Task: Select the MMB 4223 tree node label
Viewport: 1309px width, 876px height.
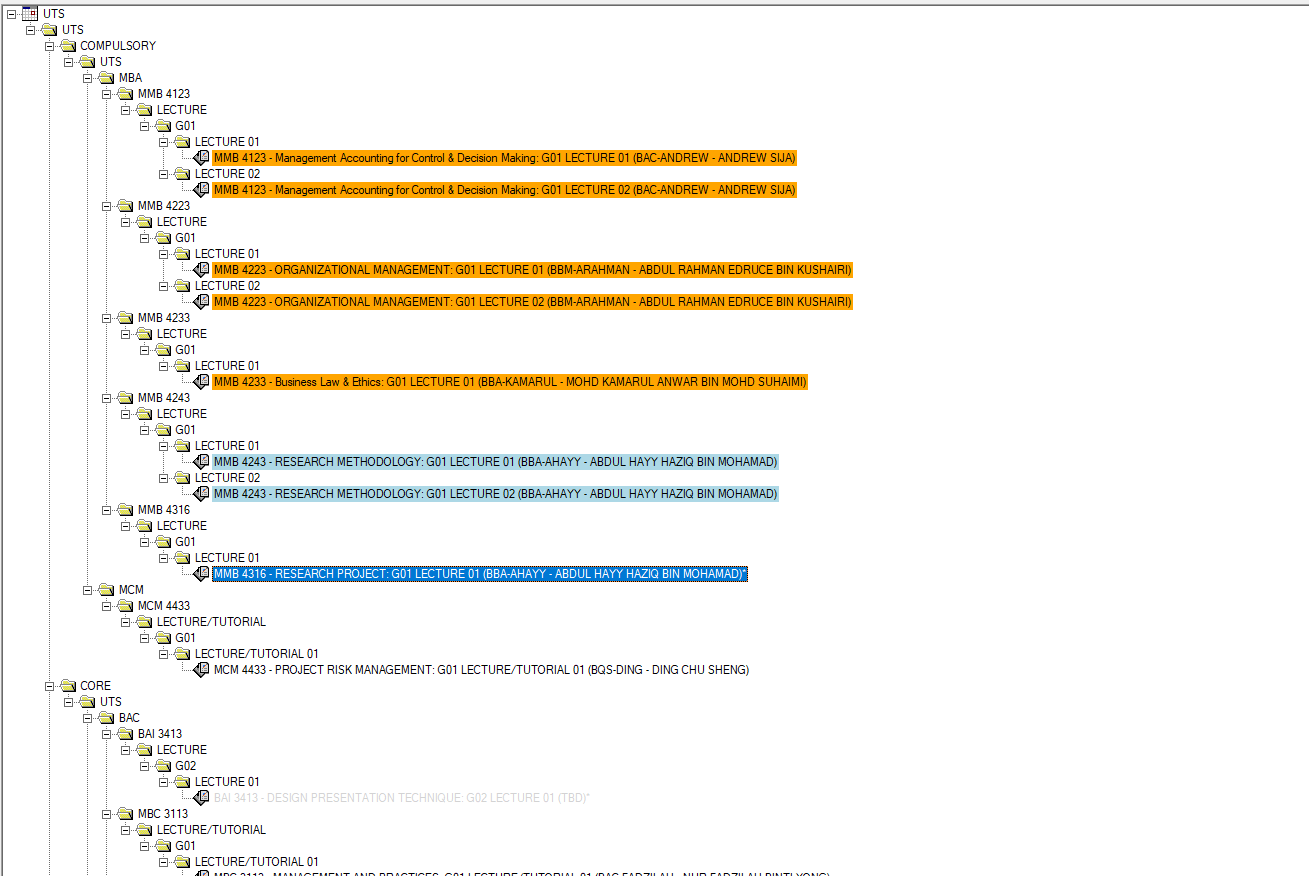Action: (164, 206)
